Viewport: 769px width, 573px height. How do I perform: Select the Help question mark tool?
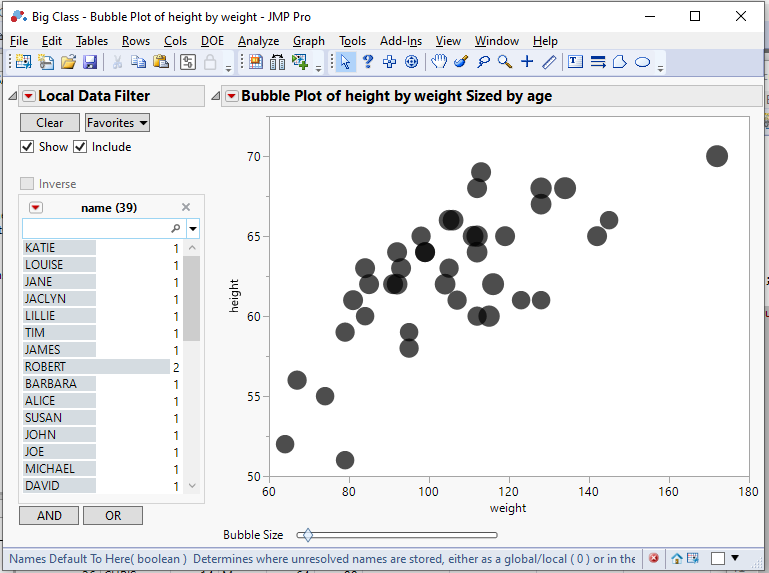click(368, 62)
